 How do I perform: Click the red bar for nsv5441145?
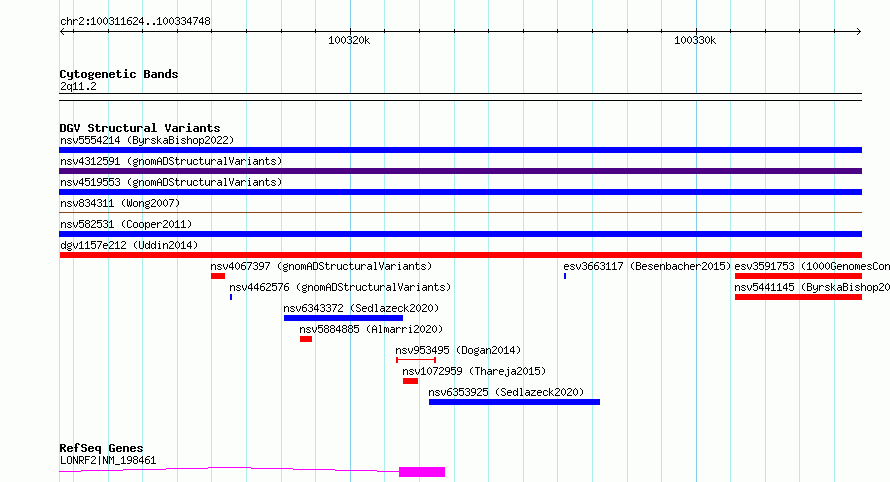point(798,297)
